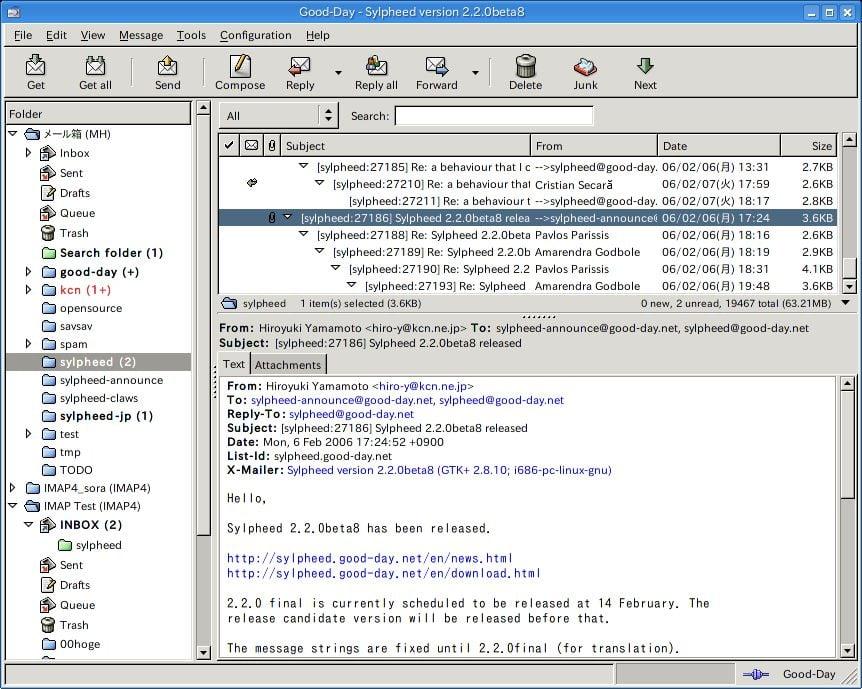Click the Search input field

494,116
